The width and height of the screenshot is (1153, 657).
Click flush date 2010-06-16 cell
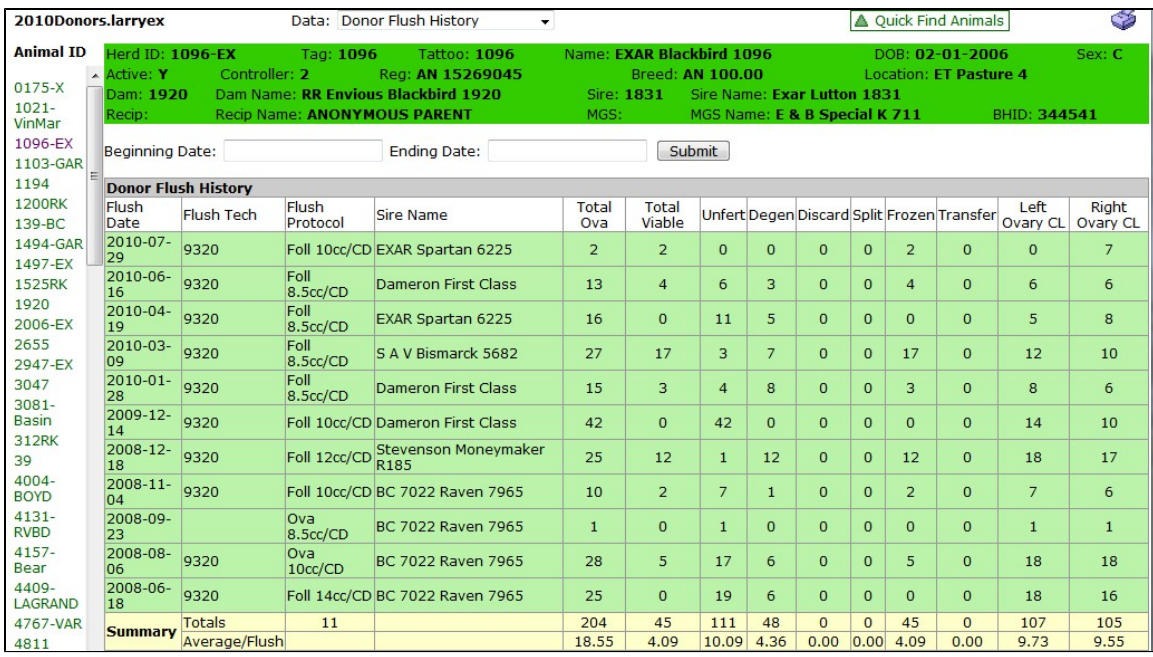tap(141, 285)
